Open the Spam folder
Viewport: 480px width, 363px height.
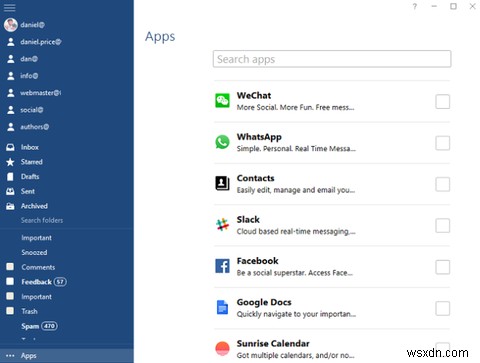point(30,326)
